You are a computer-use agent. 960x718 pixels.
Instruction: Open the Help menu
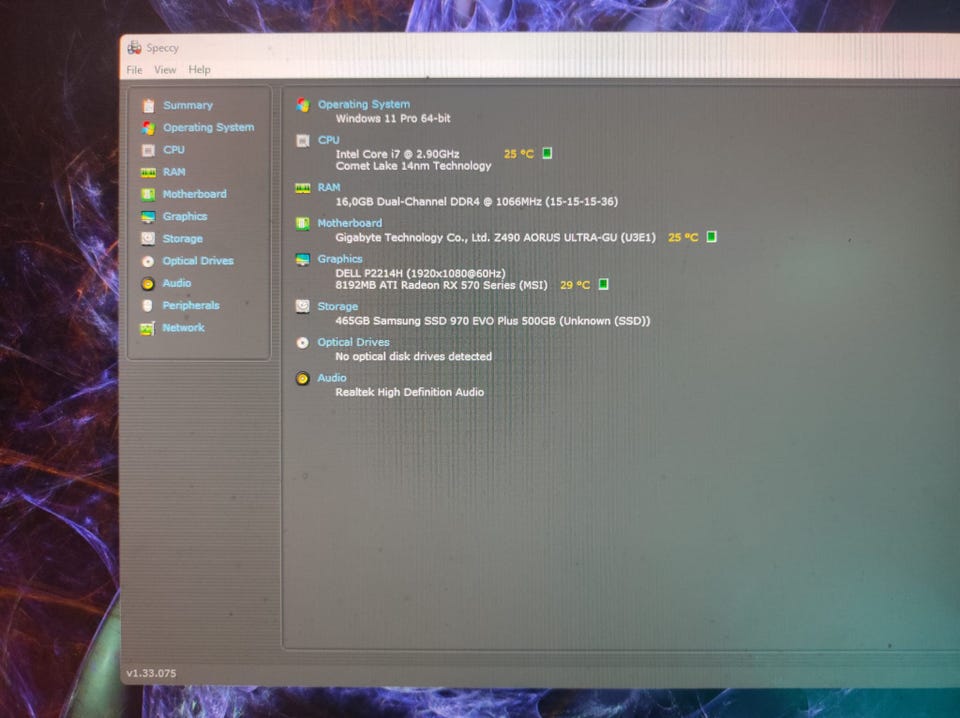[x=199, y=70]
